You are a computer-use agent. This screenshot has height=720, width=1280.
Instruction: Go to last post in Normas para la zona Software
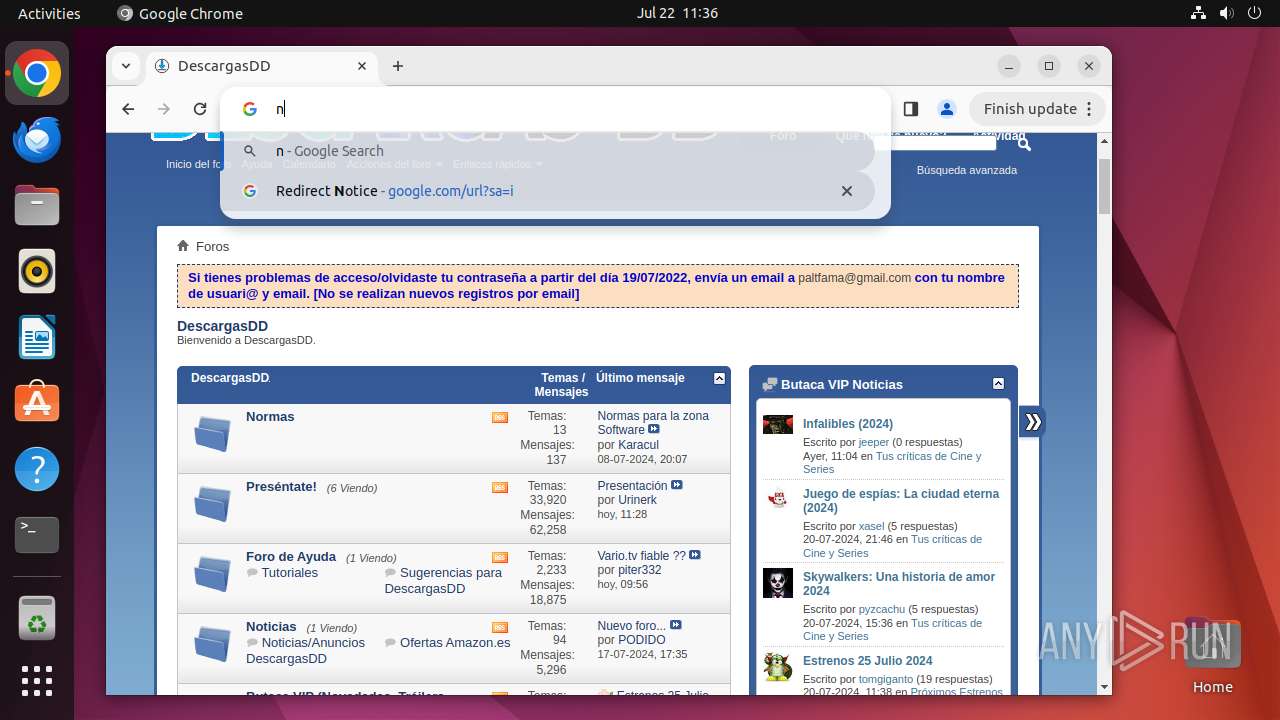tap(654, 430)
